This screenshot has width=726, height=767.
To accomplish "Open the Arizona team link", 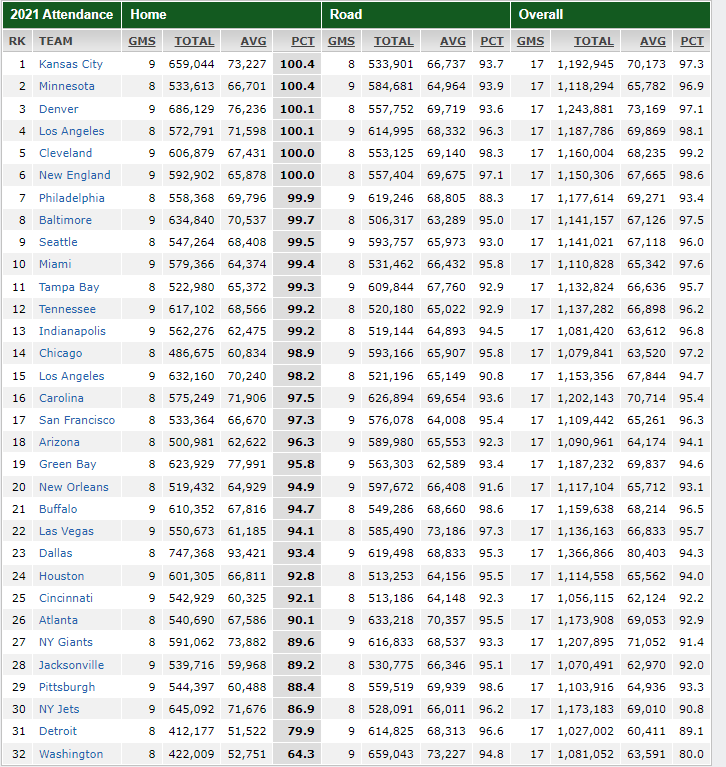I will click(x=59, y=442).
